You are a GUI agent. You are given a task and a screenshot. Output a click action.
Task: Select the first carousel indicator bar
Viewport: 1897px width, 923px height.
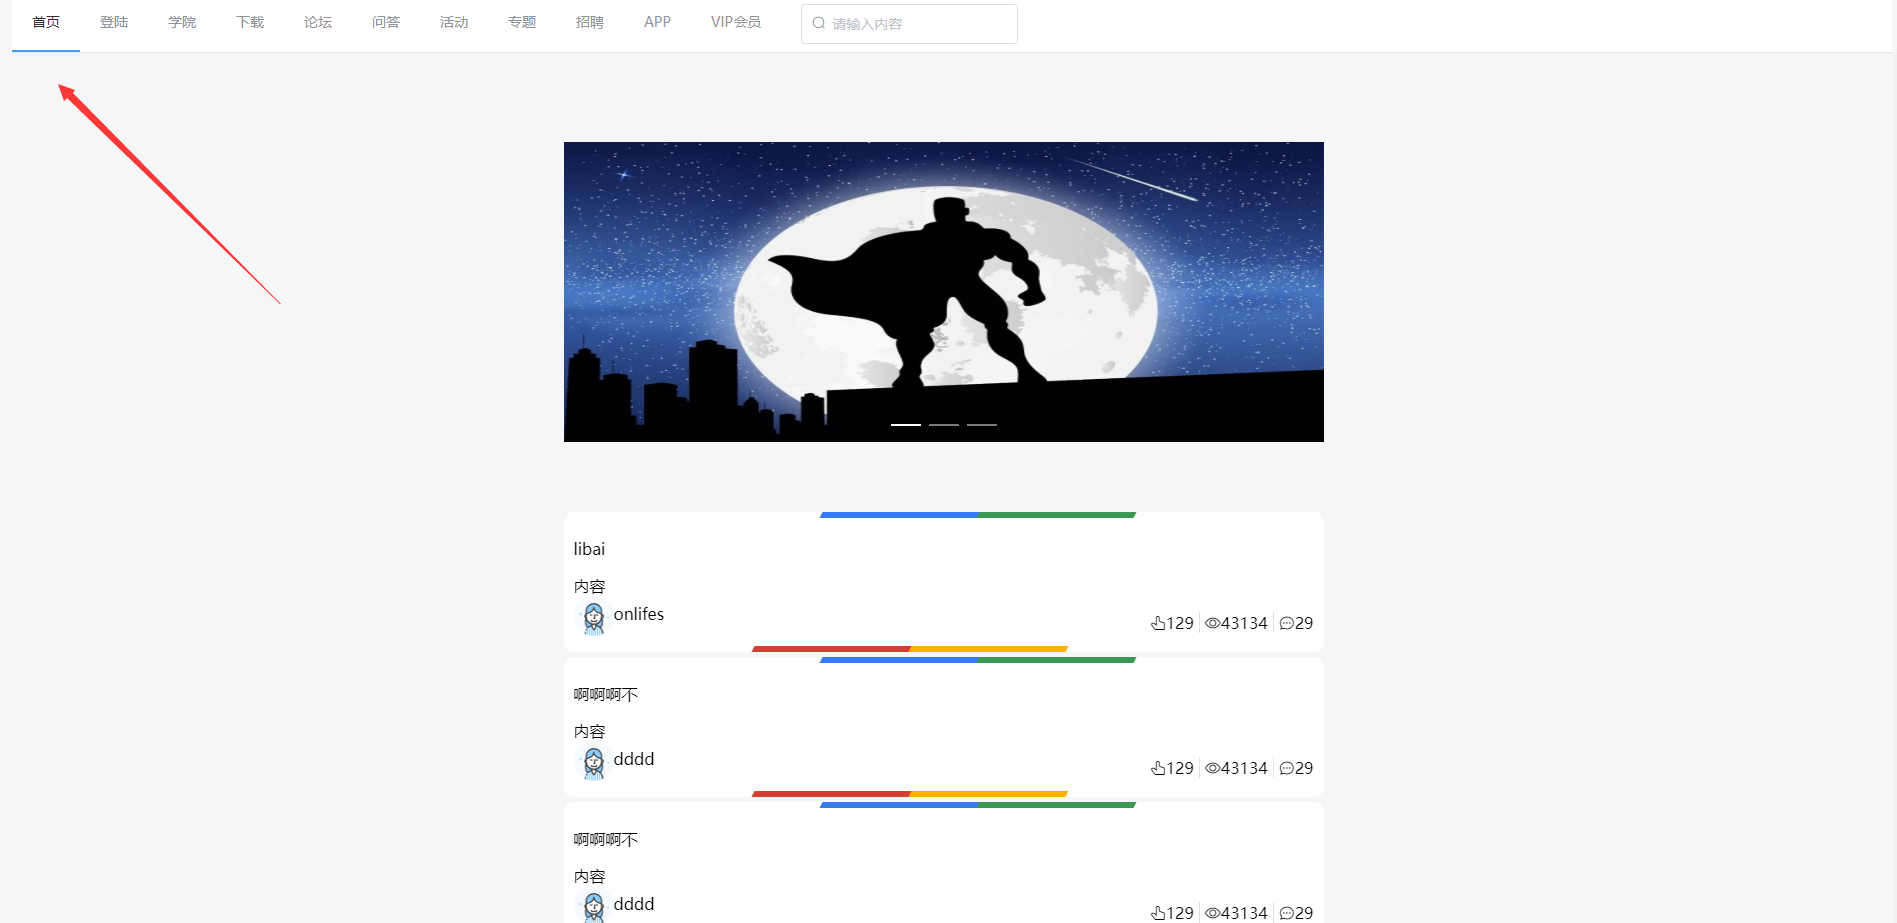[906, 425]
